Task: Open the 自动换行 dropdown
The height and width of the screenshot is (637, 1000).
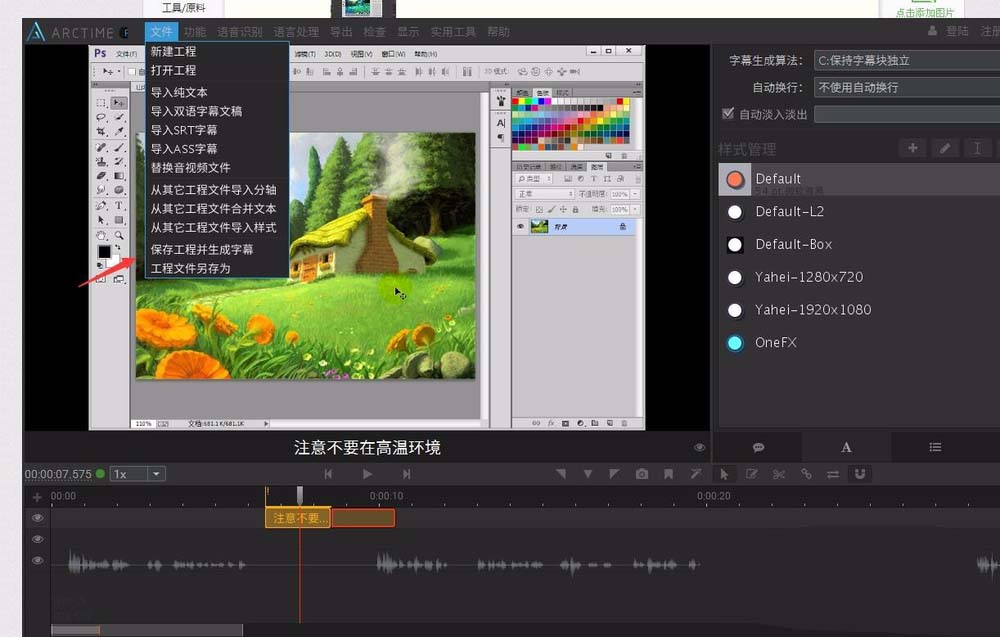Action: [907, 87]
